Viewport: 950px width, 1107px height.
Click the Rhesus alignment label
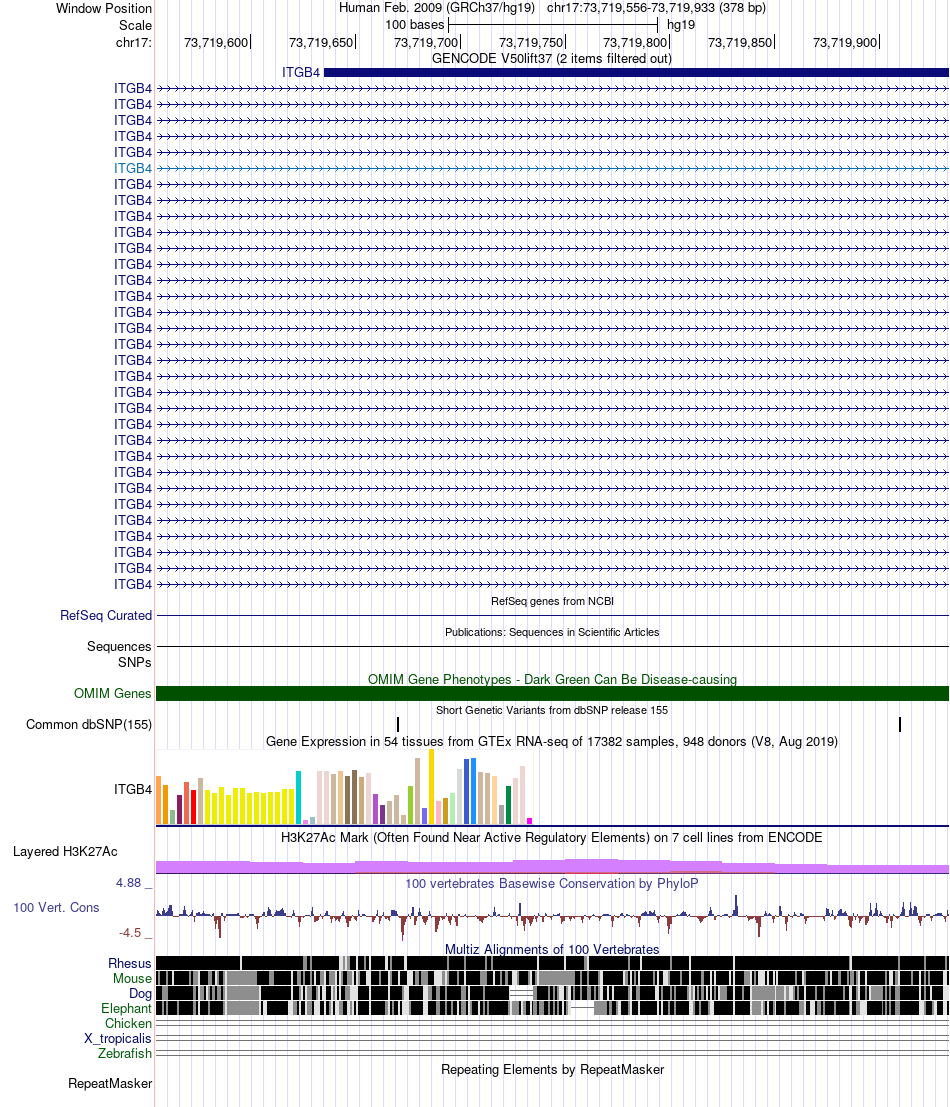point(130,963)
